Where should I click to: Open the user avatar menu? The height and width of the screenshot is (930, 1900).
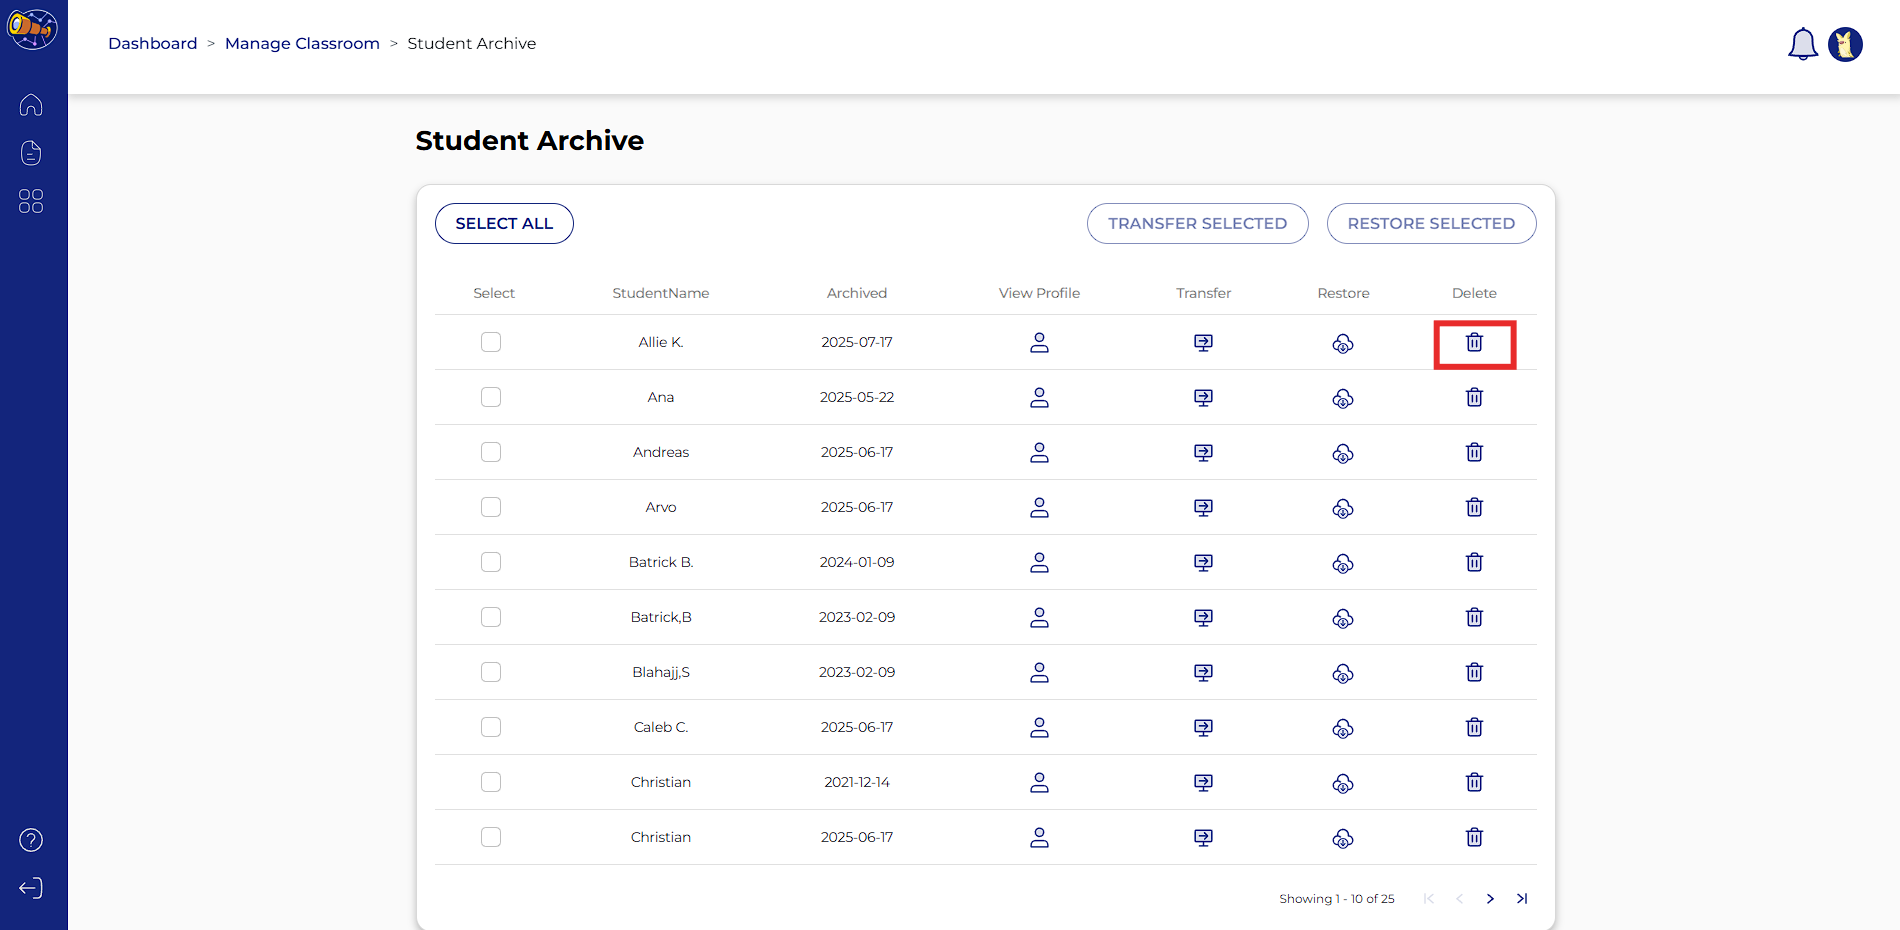point(1845,44)
